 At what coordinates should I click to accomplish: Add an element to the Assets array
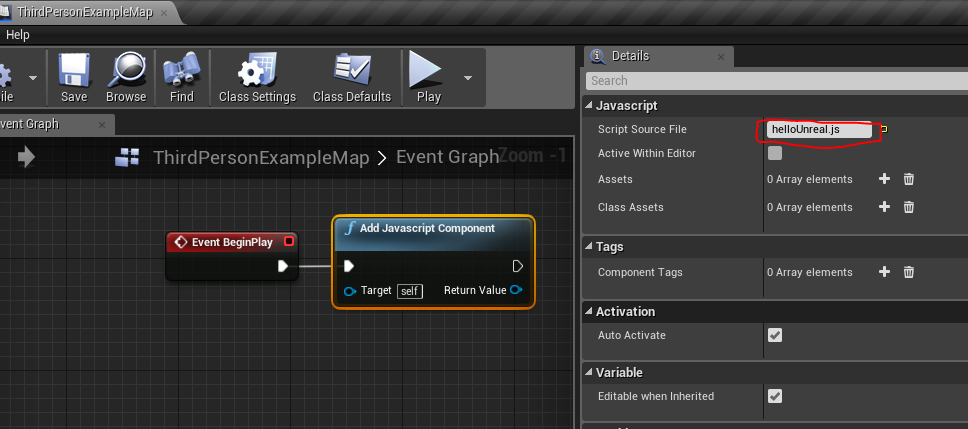click(x=885, y=179)
